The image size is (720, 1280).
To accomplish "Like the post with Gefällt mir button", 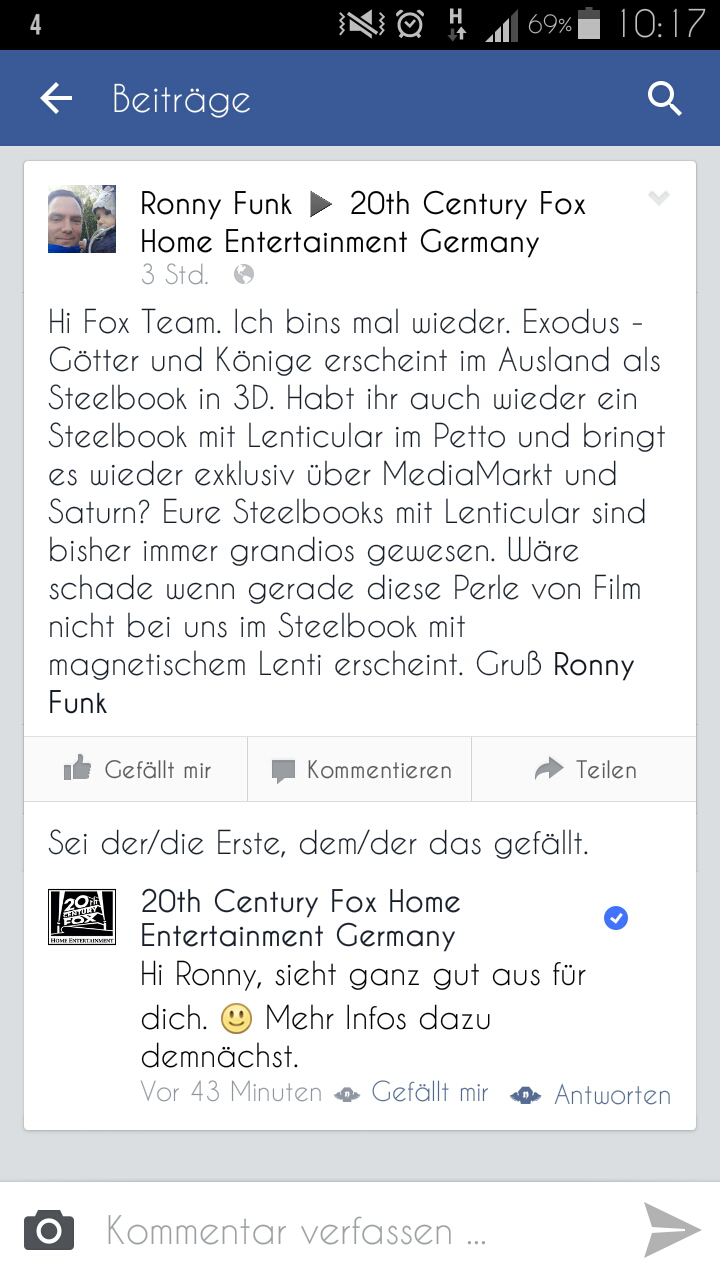I will click(x=136, y=769).
